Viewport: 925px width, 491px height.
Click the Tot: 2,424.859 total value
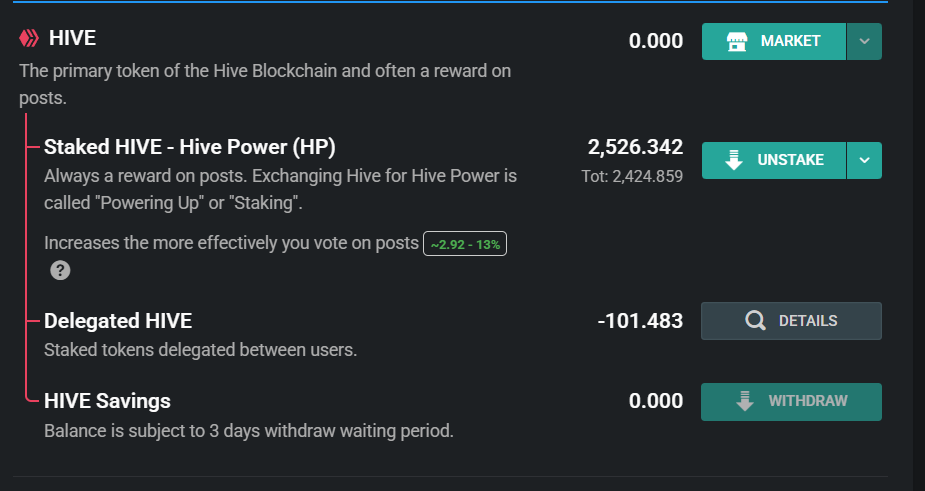pyautogui.click(x=632, y=176)
